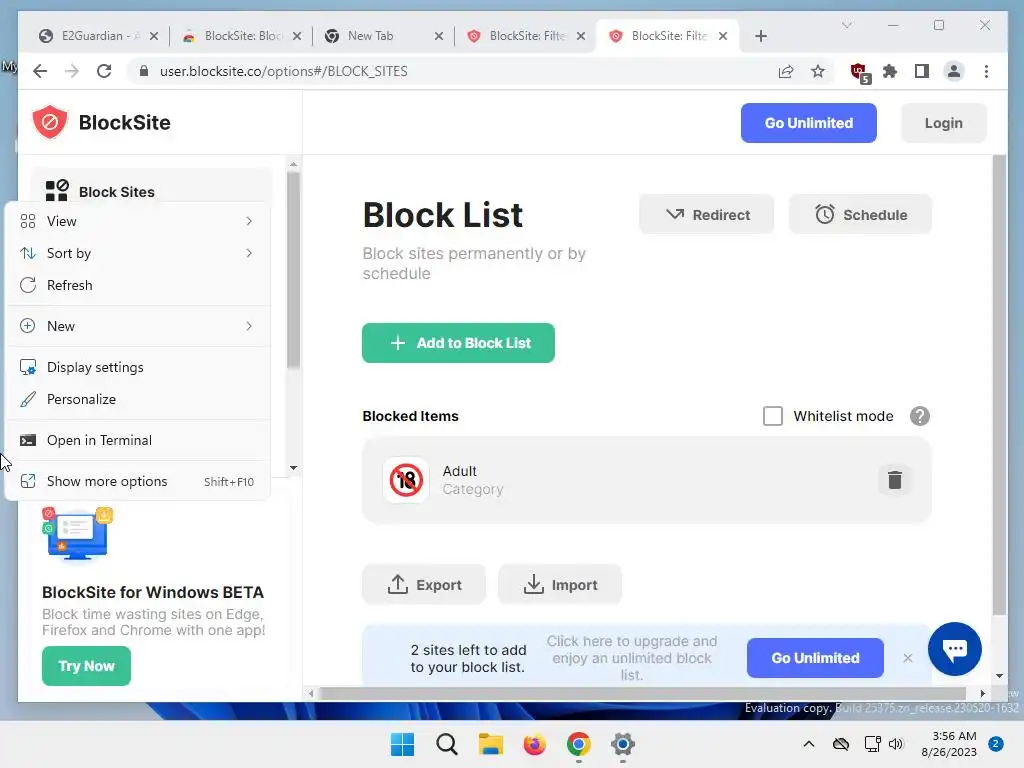This screenshot has width=1024, height=768.
Task: Go back to previous page
Action: pyautogui.click(x=40, y=71)
